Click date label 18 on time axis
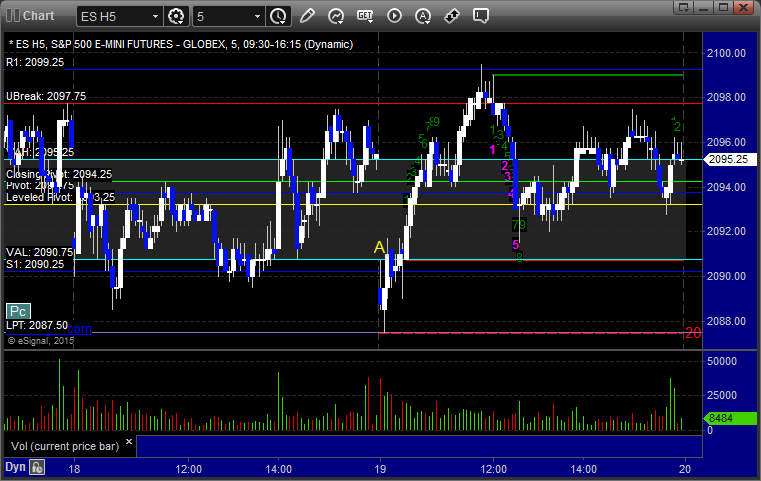Image resolution: width=761 pixels, height=481 pixels. click(74, 469)
